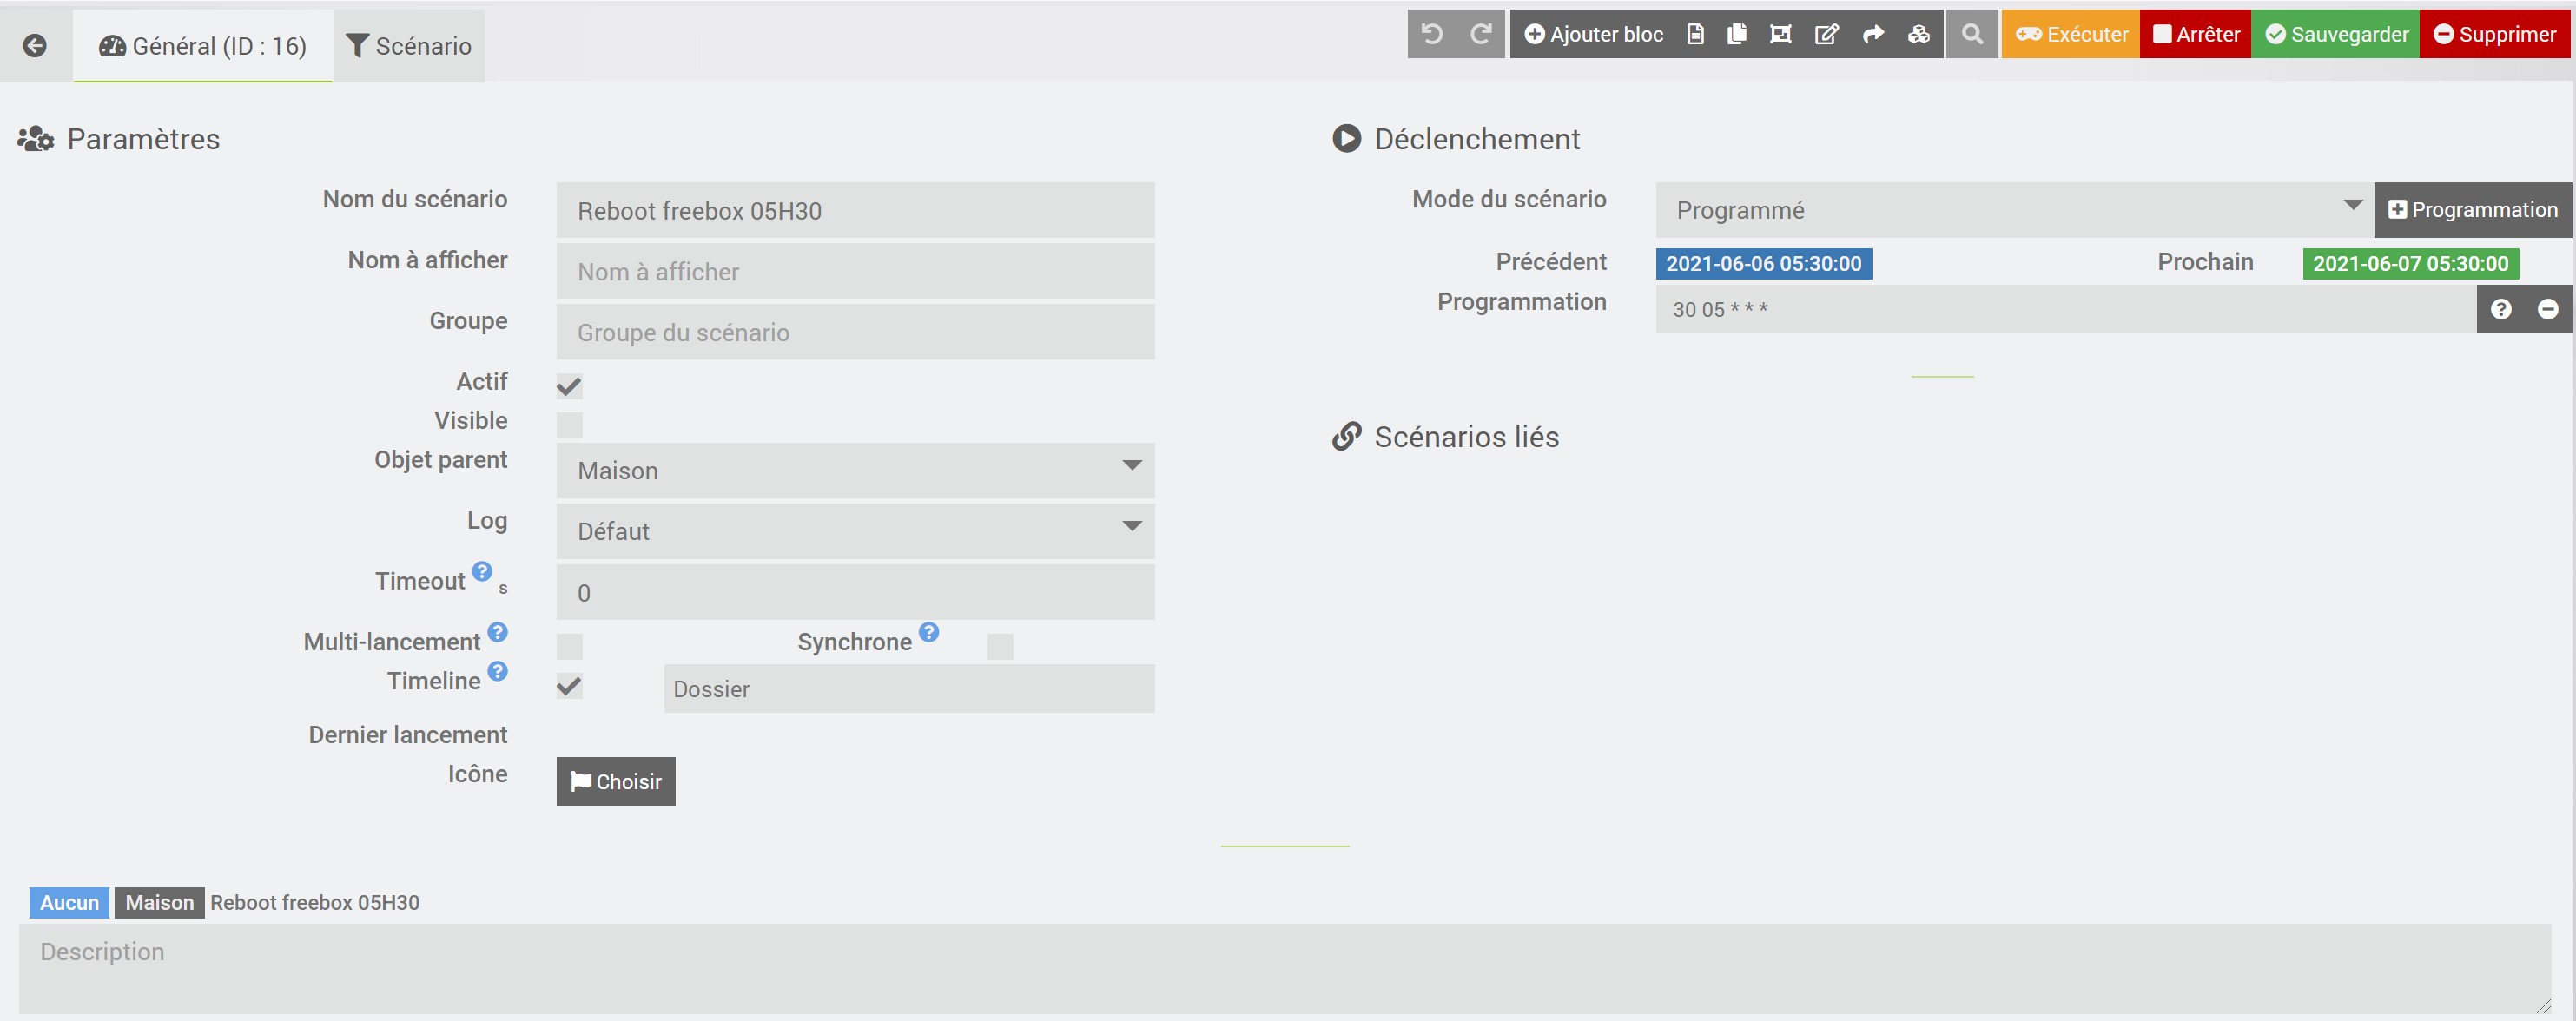Switch to the Scénario tab
This screenshot has height=1021, width=2576.
click(409, 46)
